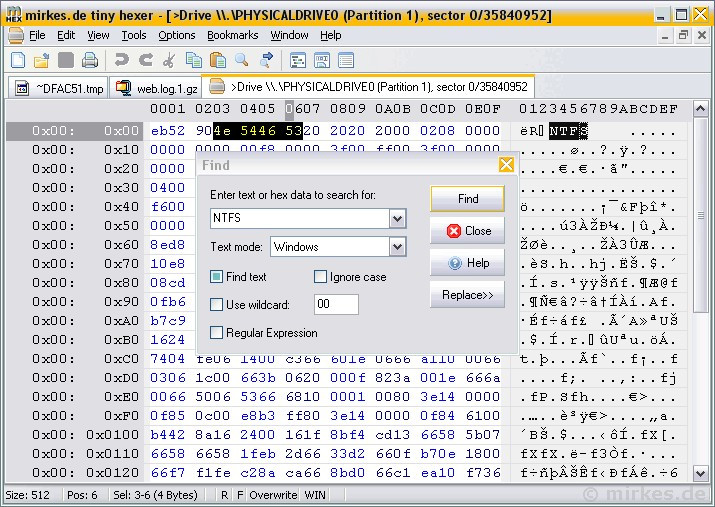The image size is (715, 507).
Task: Click the New file toolbar icon
Action: [18, 61]
